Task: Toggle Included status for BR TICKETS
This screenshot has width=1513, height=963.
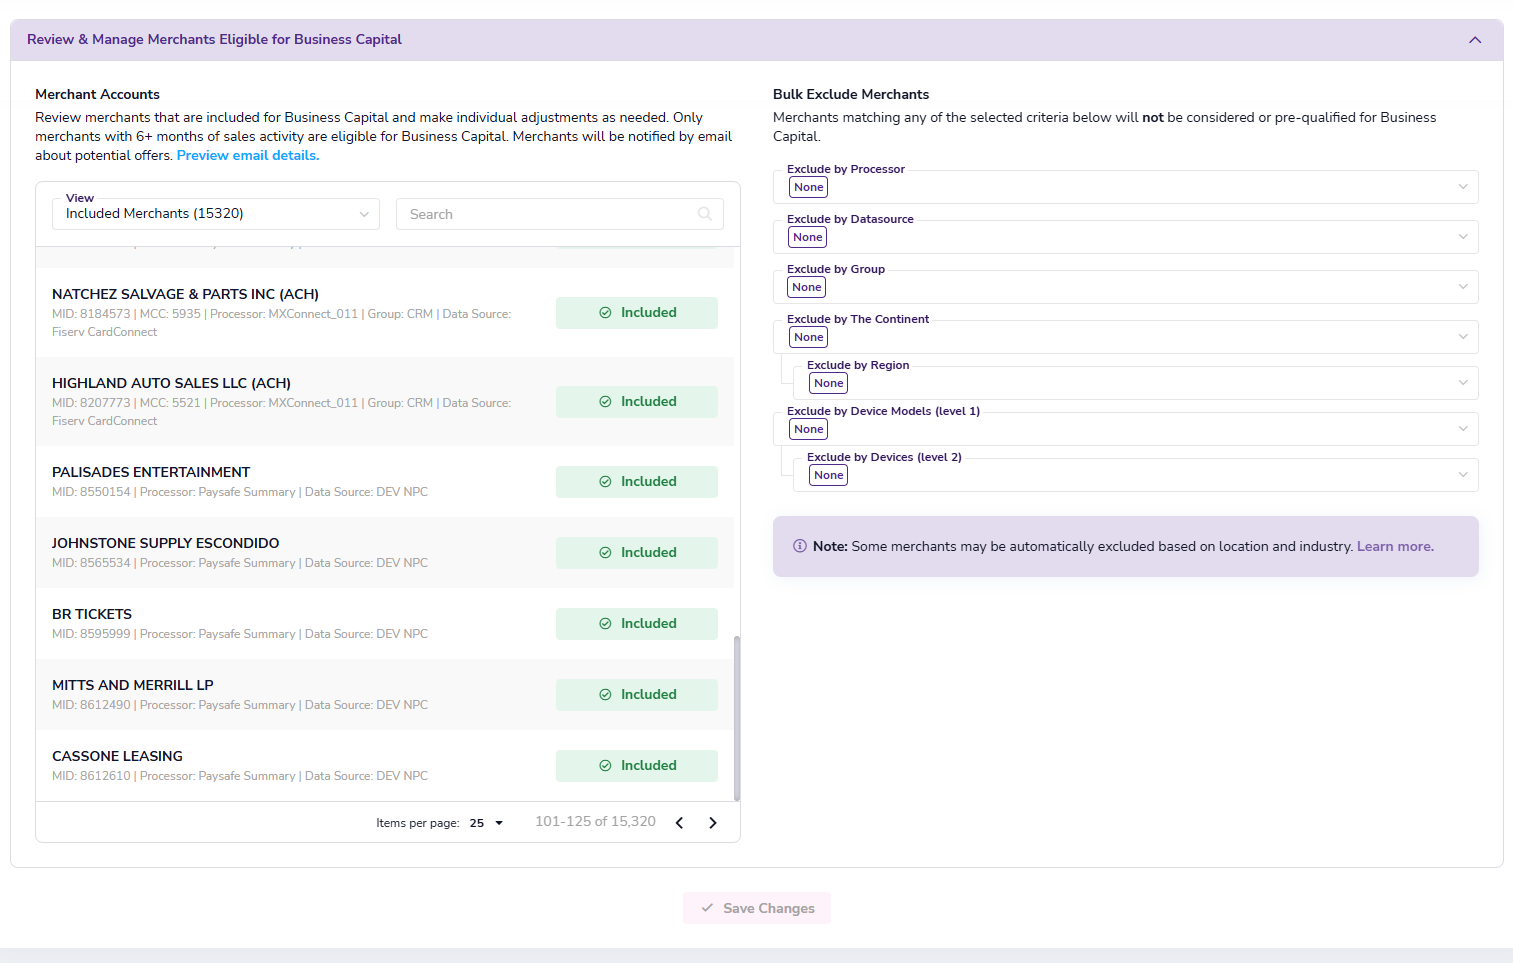Action: coord(636,624)
